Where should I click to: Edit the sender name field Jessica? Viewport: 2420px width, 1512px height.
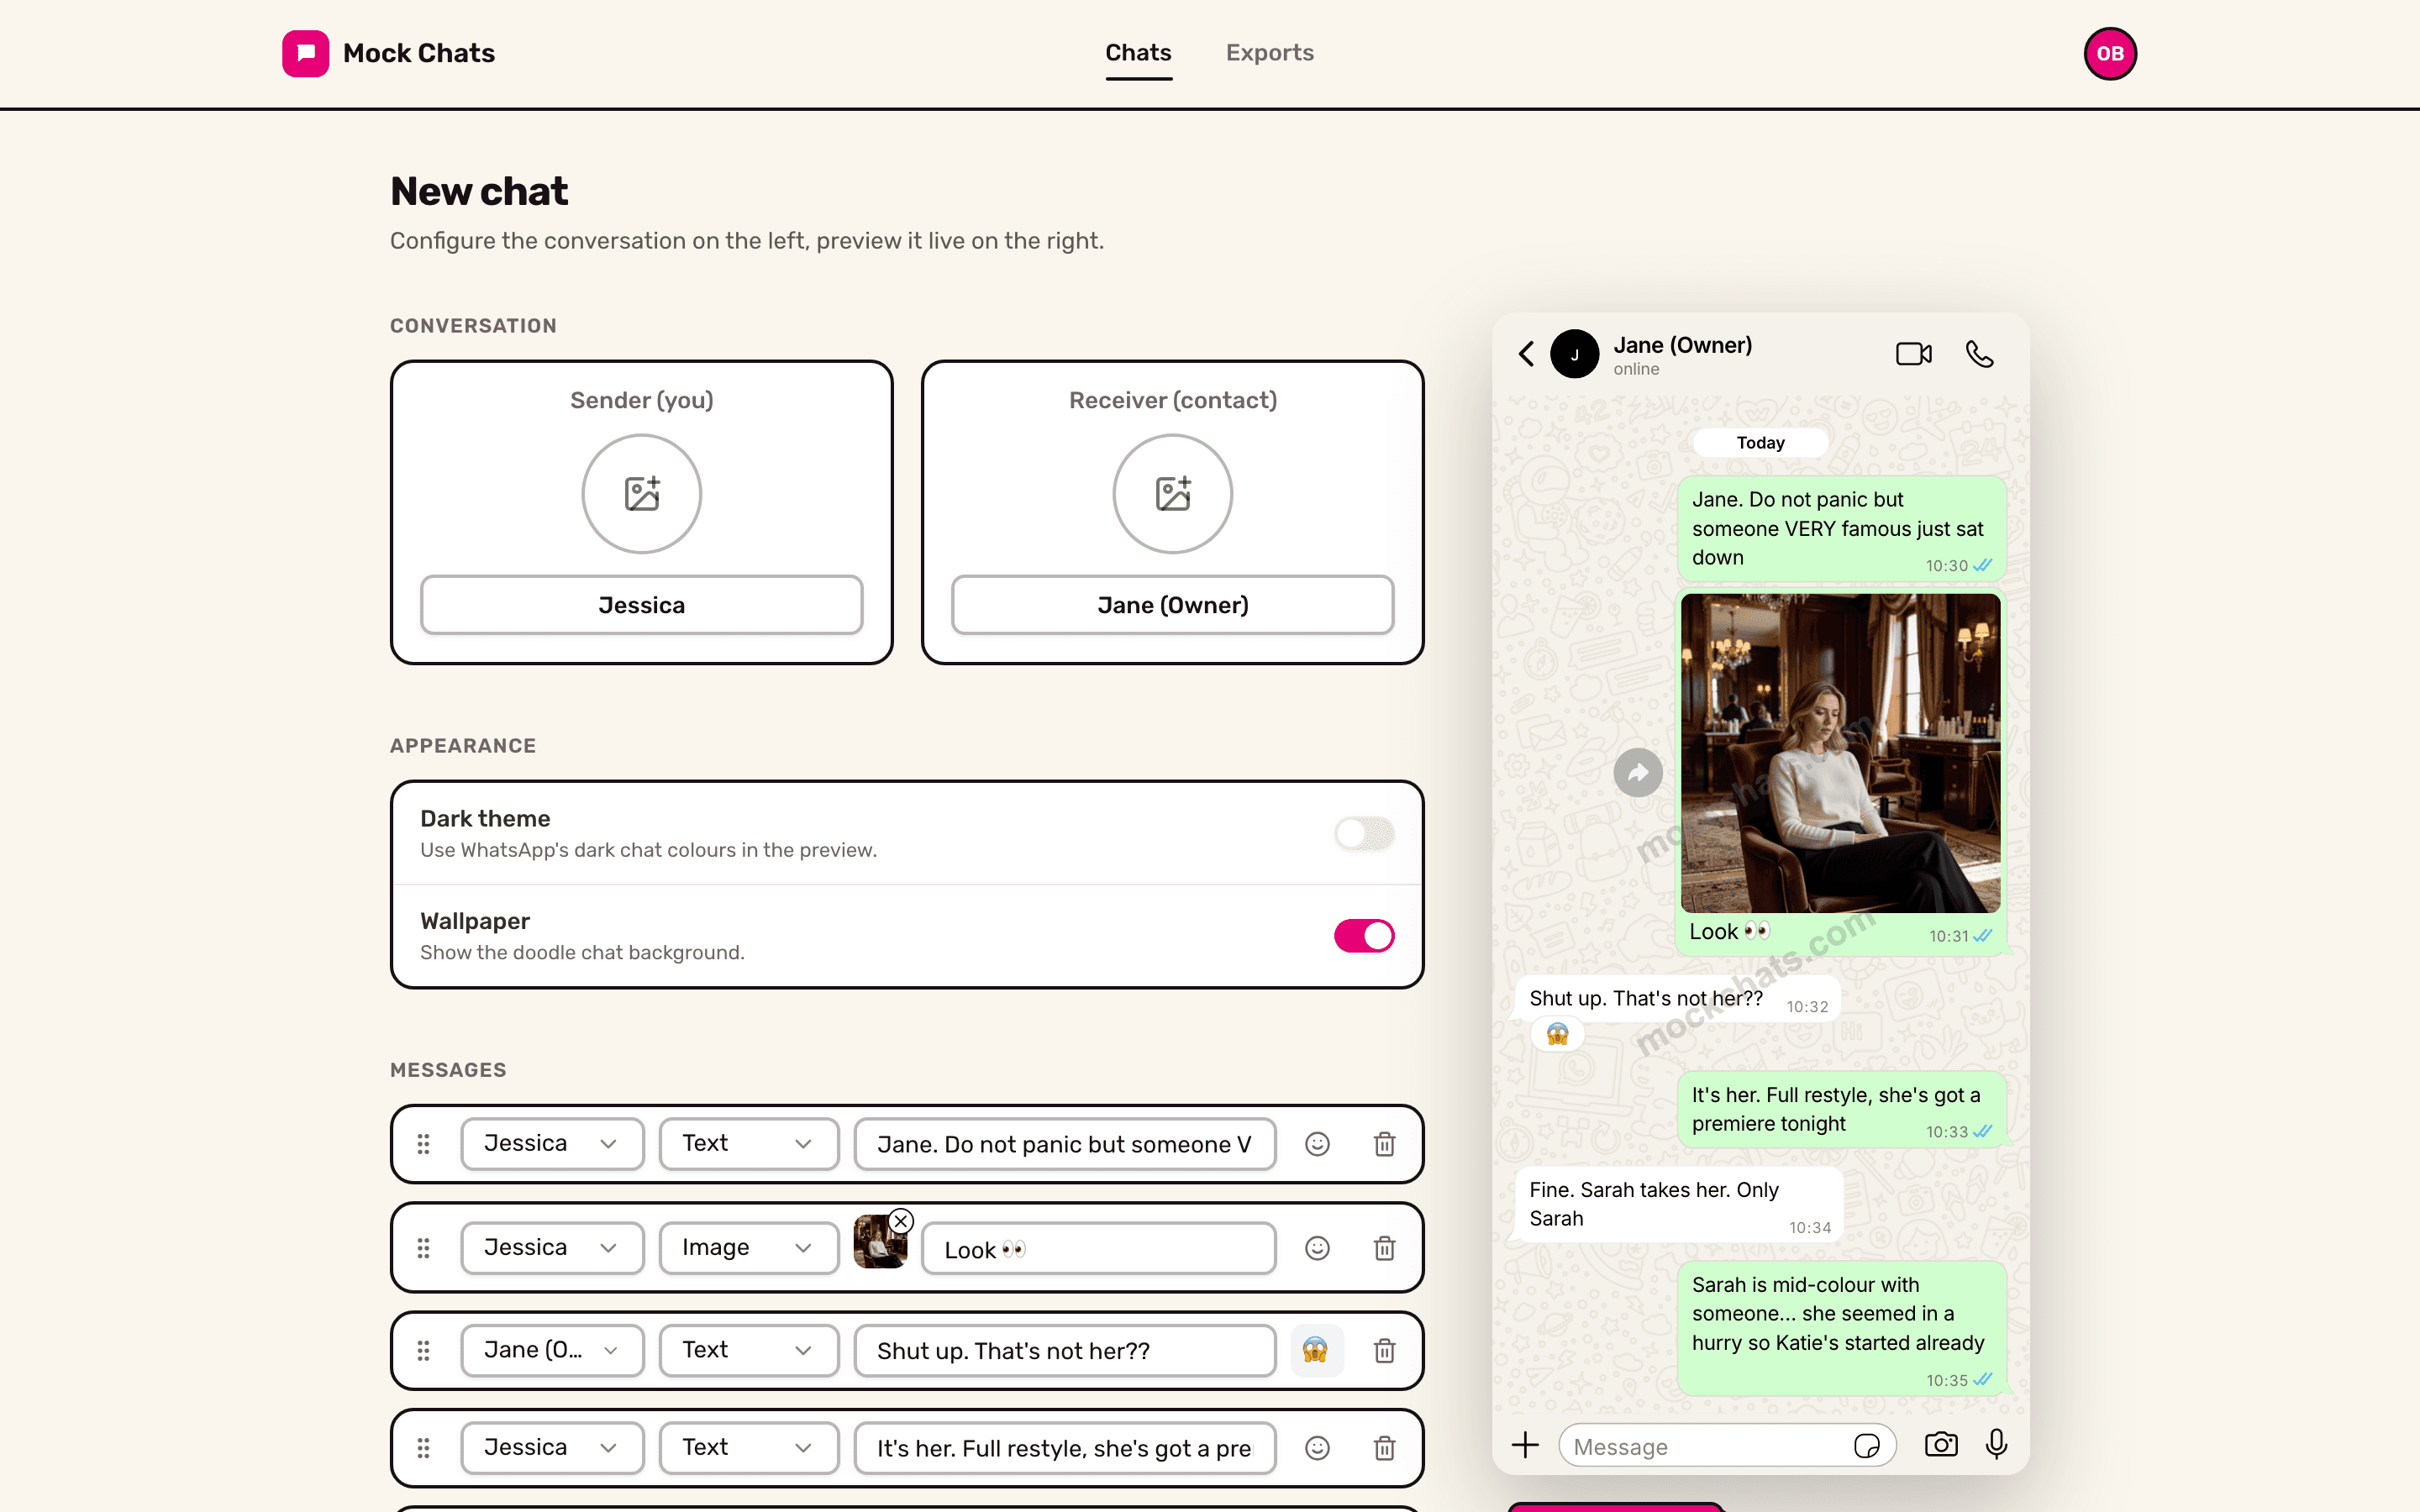pyautogui.click(x=641, y=605)
